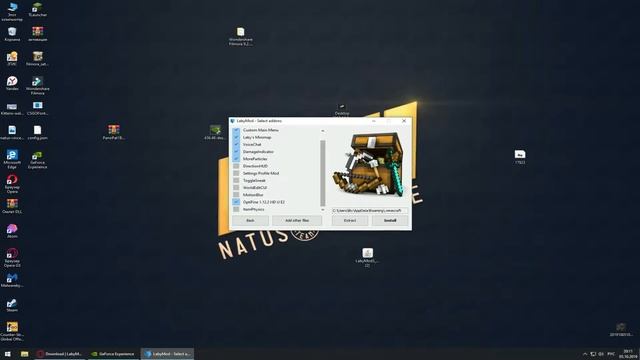Click the taskbar clock and date
Image resolution: width=640 pixels, height=360 pixels.
click(x=629, y=354)
